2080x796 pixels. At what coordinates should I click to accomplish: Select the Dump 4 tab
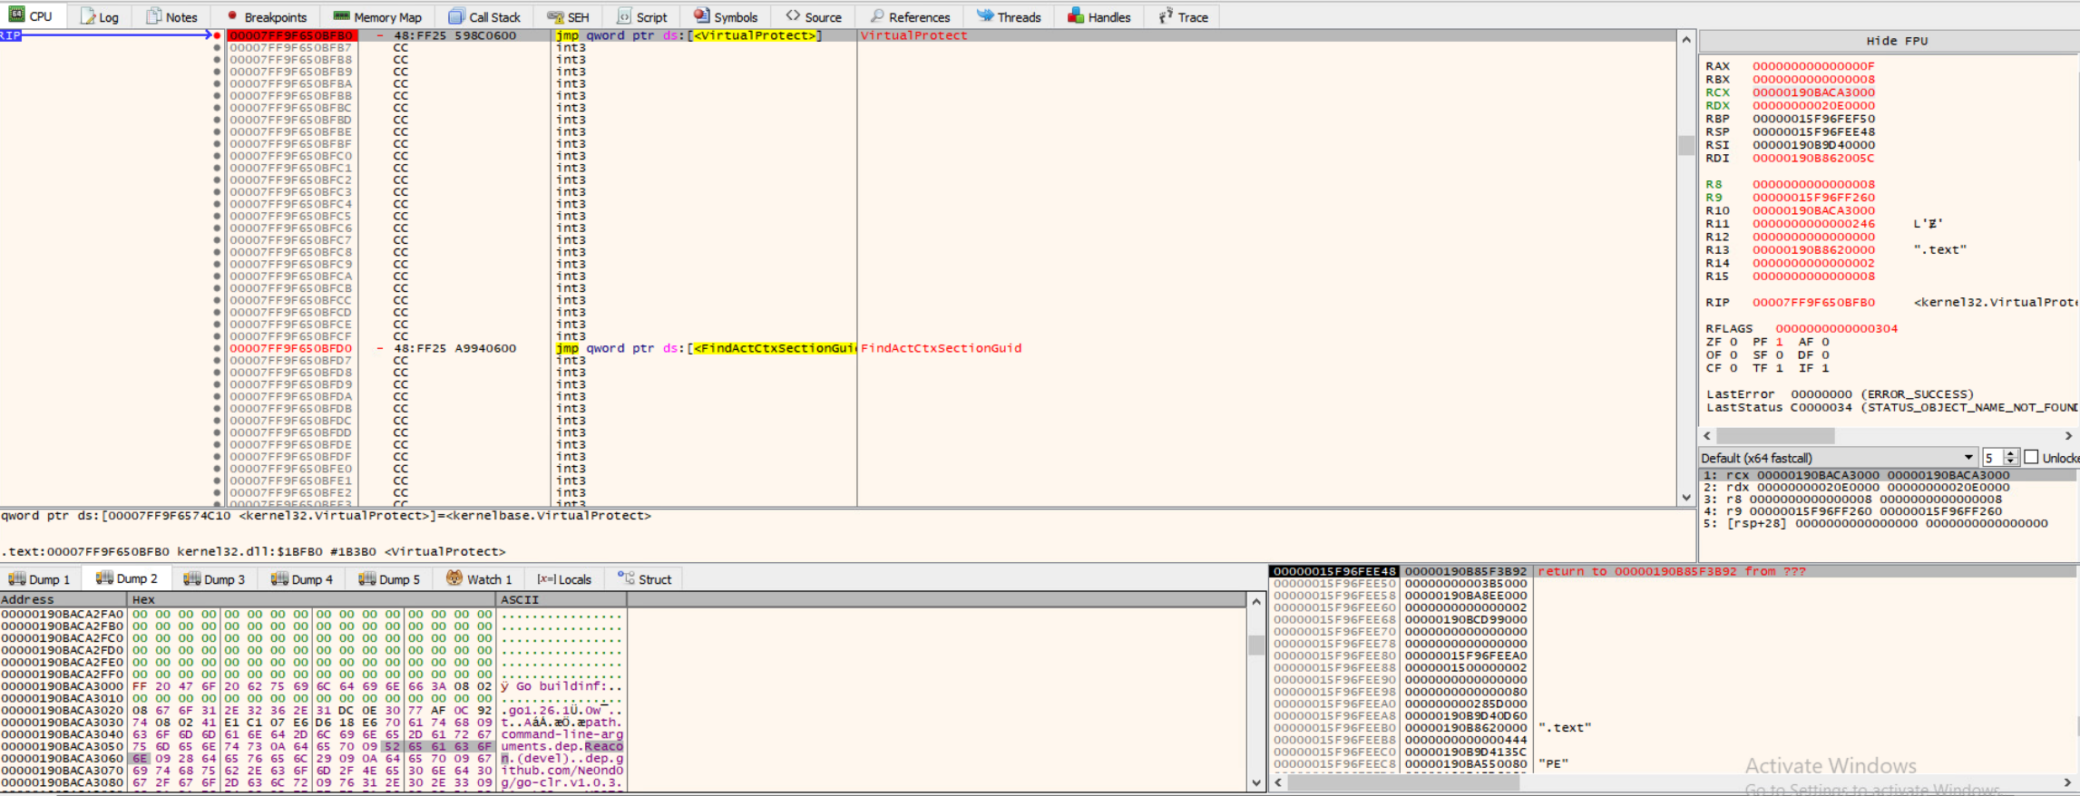[302, 579]
